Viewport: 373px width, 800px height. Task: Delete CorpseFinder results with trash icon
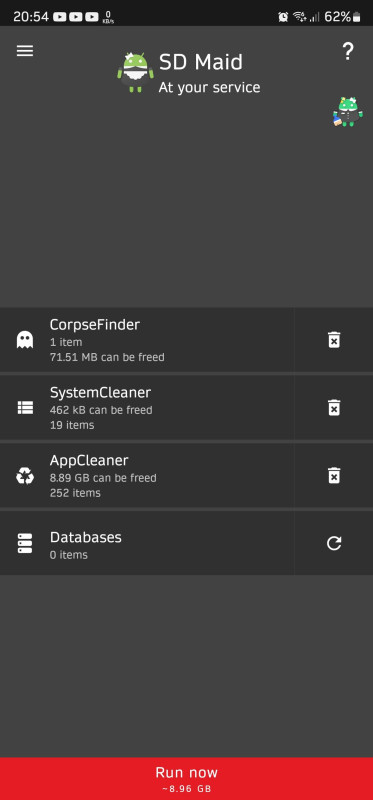[x=334, y=340]
